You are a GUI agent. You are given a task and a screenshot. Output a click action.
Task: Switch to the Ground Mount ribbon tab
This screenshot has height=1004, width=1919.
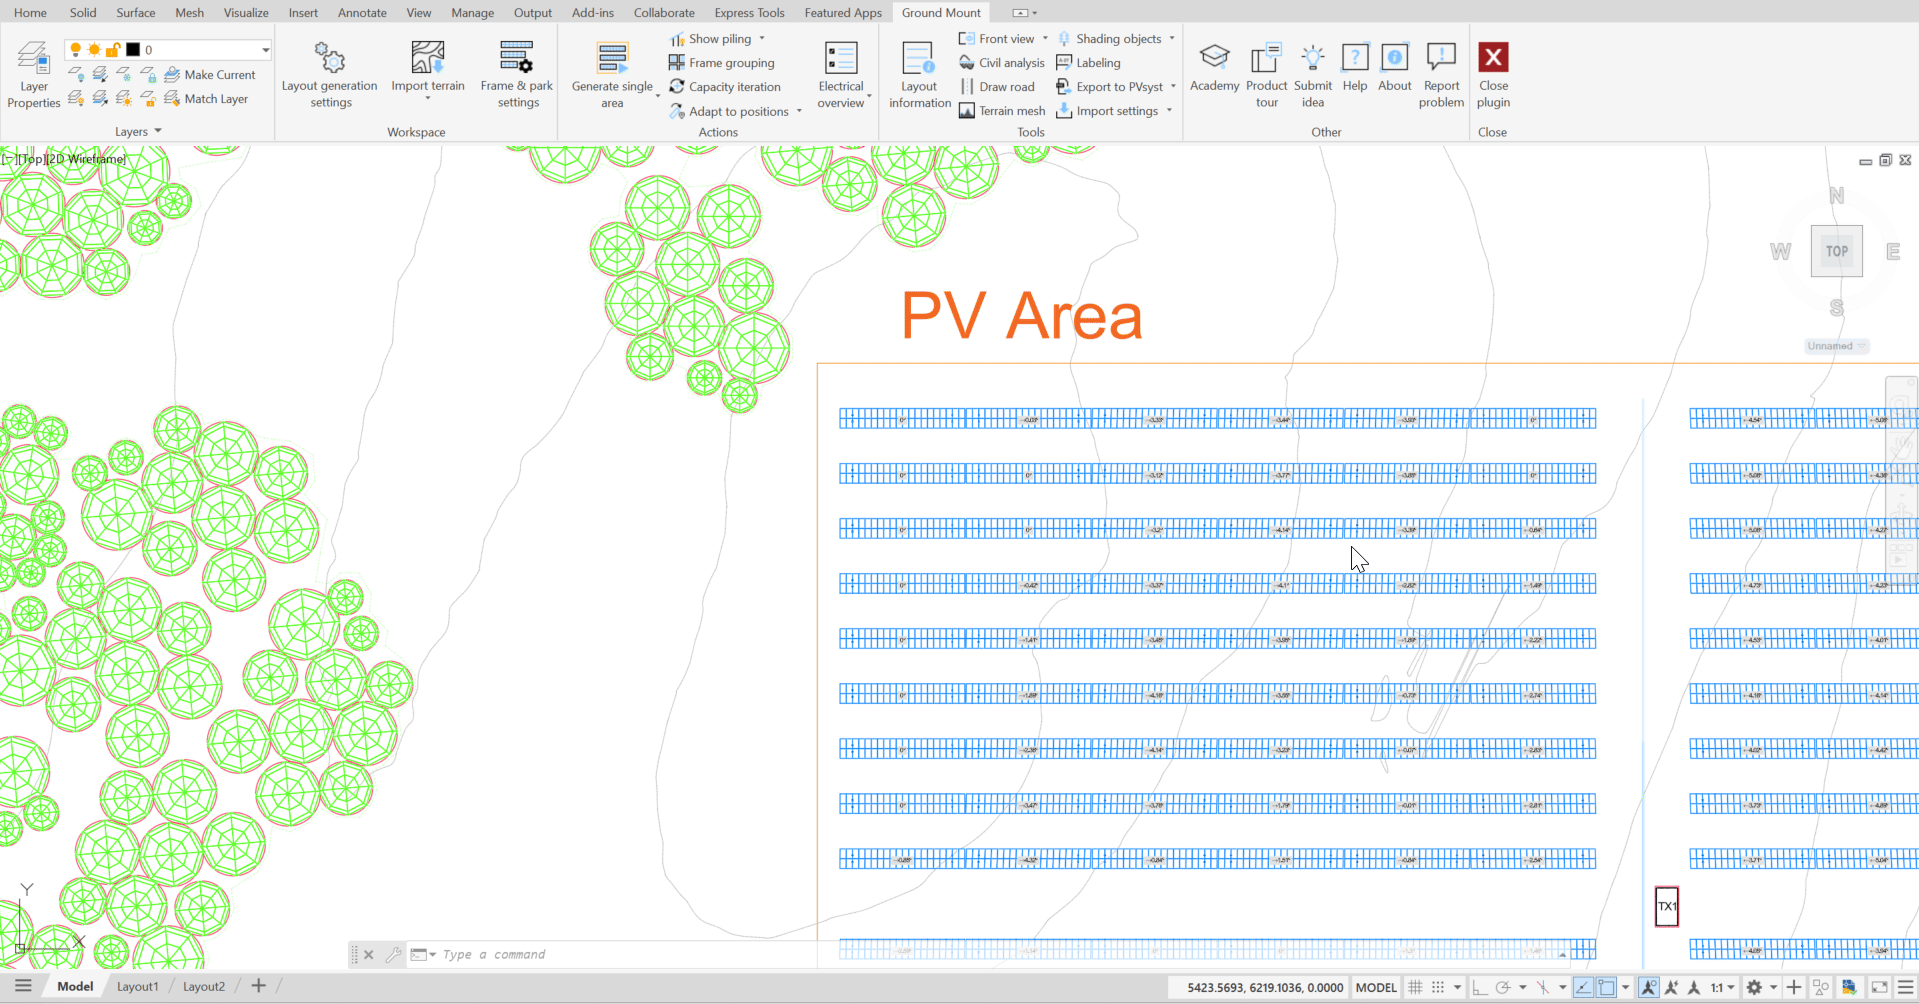(941, 13)
